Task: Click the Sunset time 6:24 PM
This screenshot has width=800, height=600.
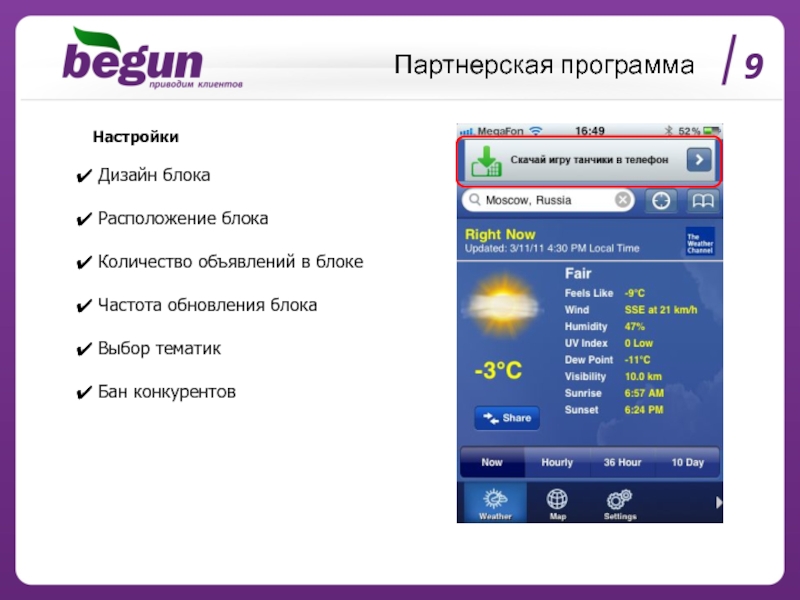Action: [x=644, y=410]
